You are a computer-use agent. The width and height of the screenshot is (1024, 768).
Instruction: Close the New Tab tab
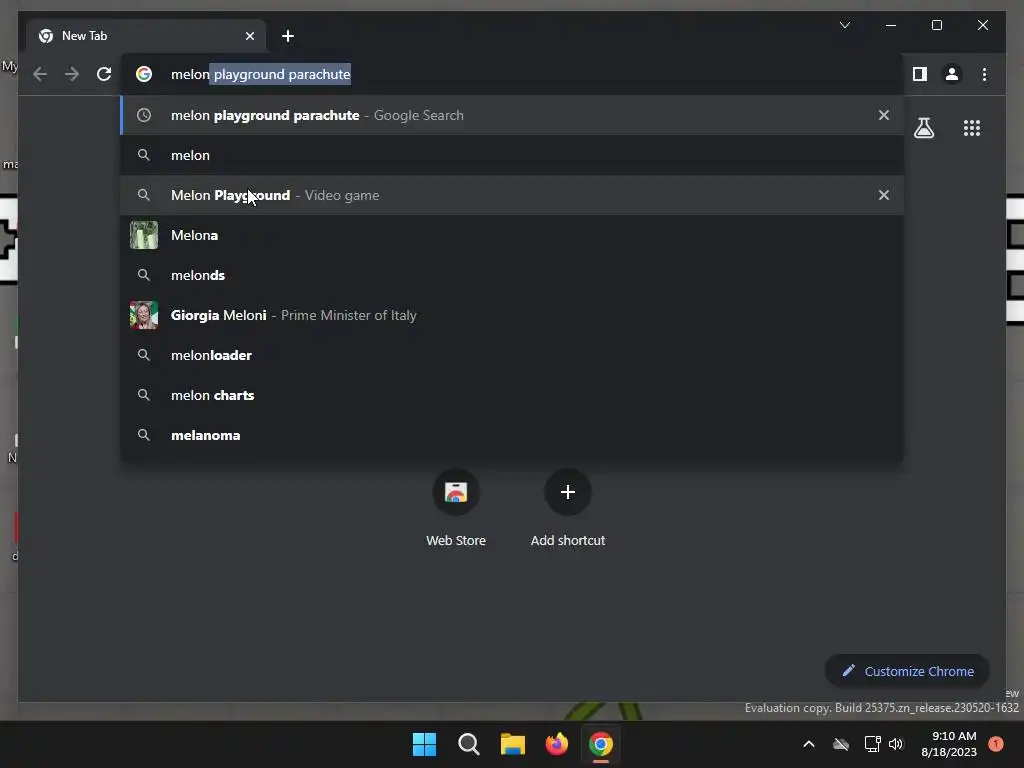(249, 36)
